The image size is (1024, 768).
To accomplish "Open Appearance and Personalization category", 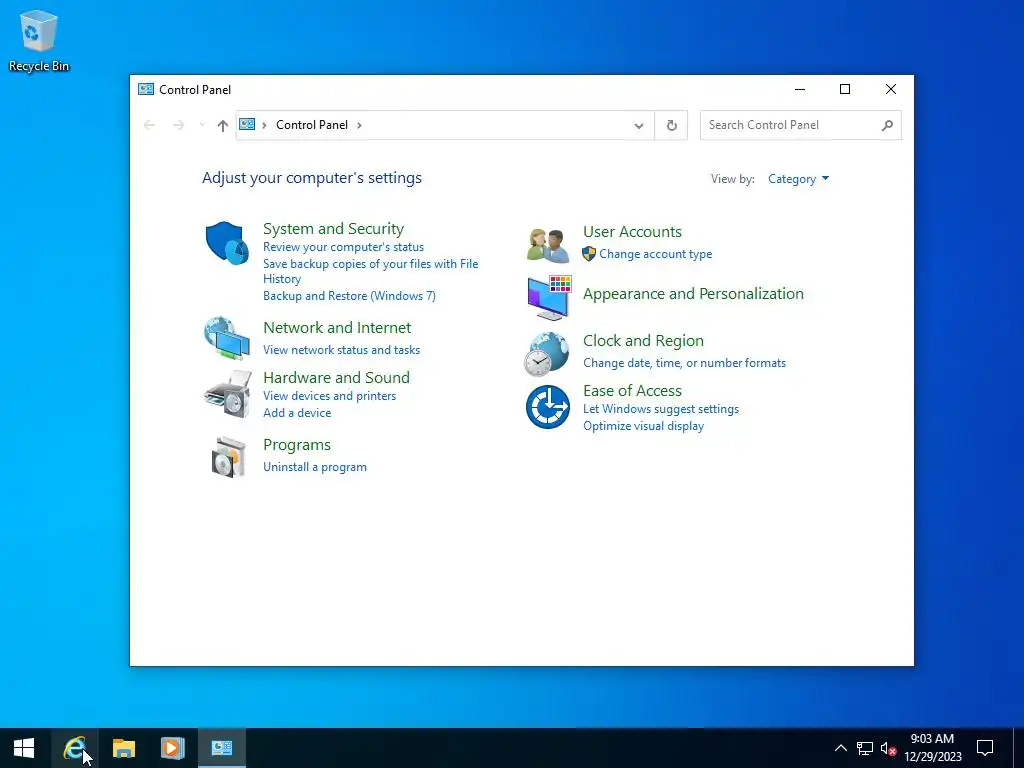I will [x=693, y=294].
